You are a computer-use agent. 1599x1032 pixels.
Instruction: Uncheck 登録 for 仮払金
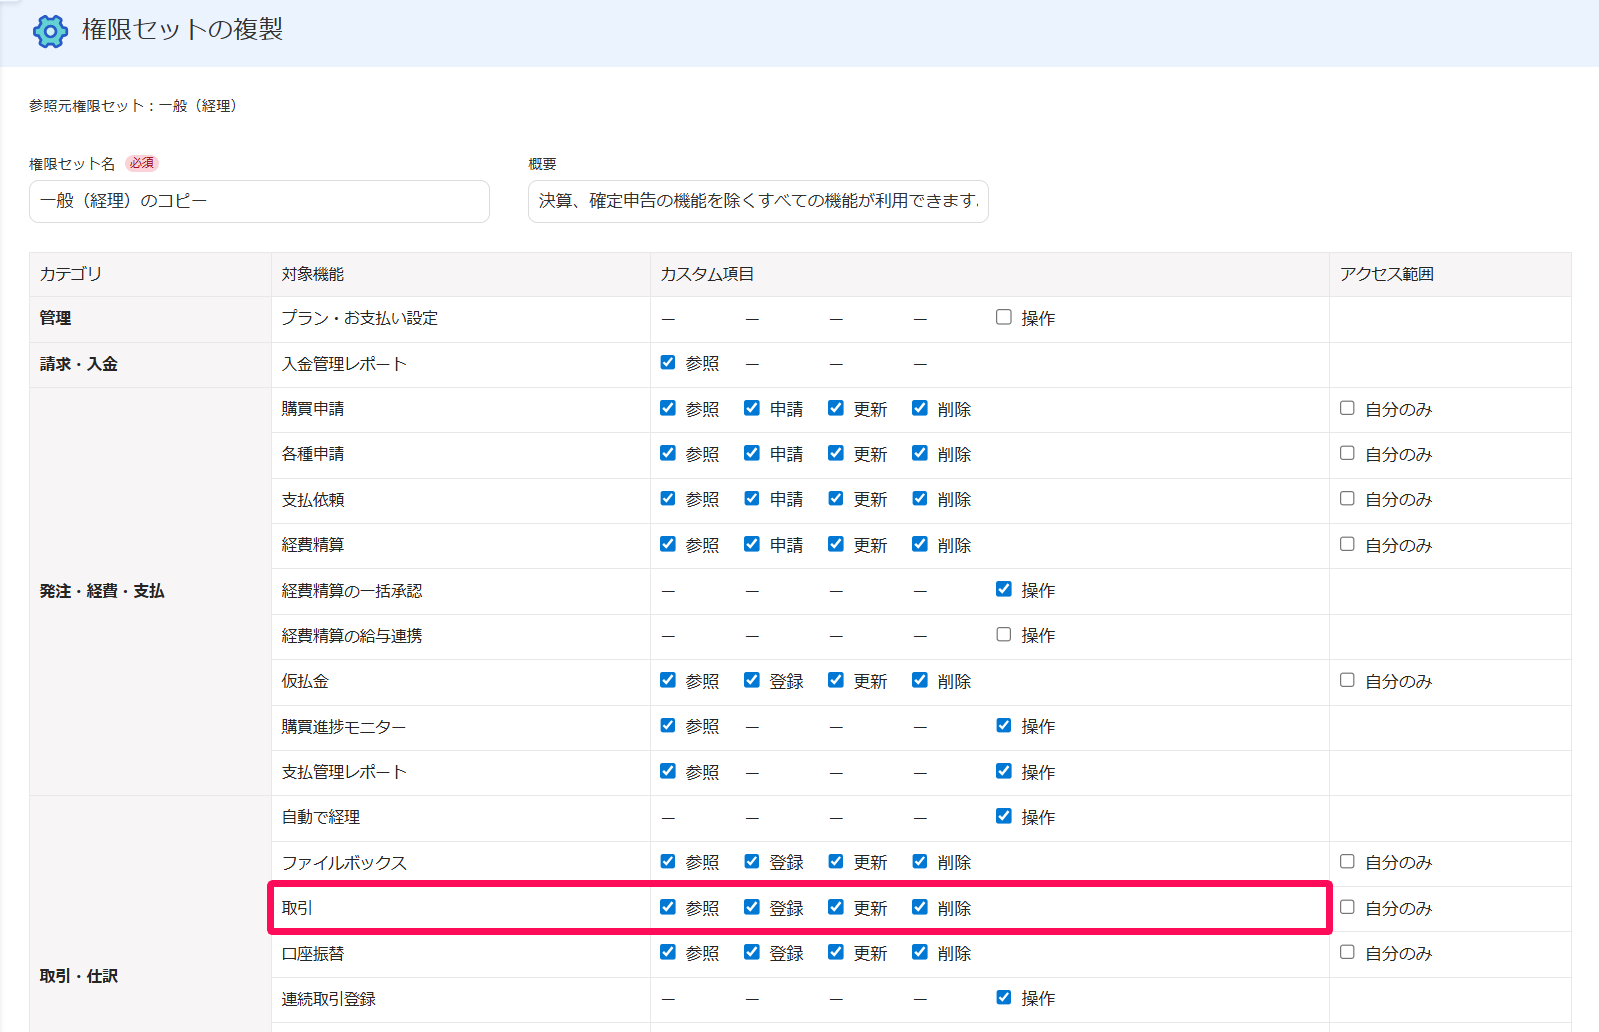pos(752,680)
